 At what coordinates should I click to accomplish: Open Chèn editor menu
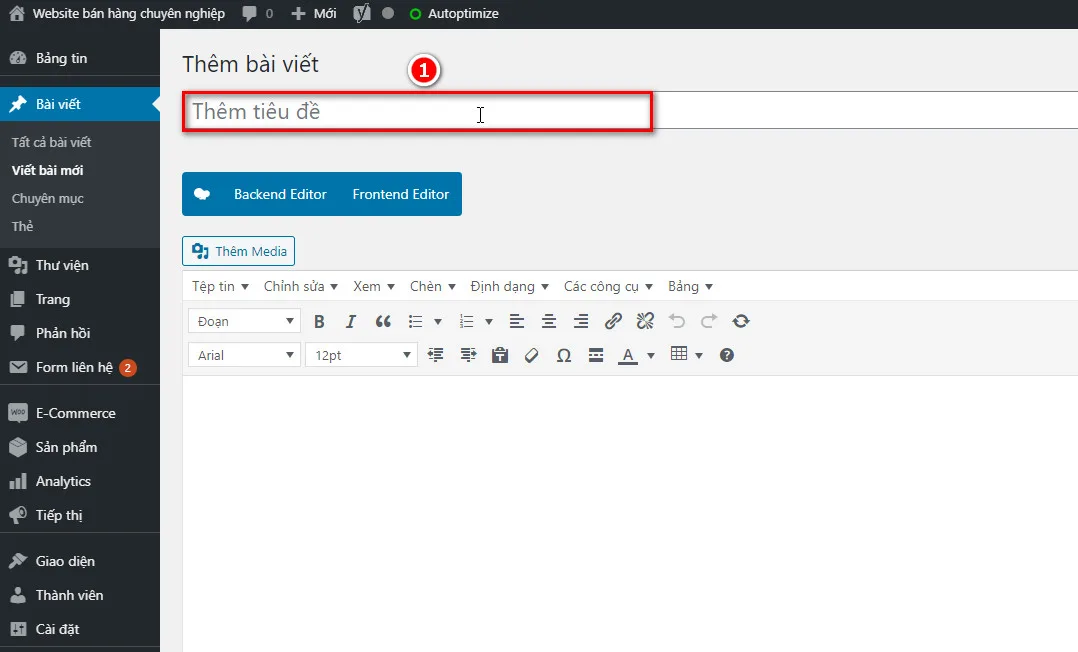point(432,286)
